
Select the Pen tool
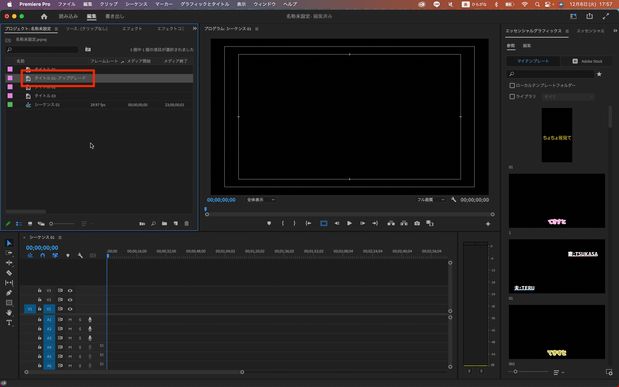click(x=9, y=293)
